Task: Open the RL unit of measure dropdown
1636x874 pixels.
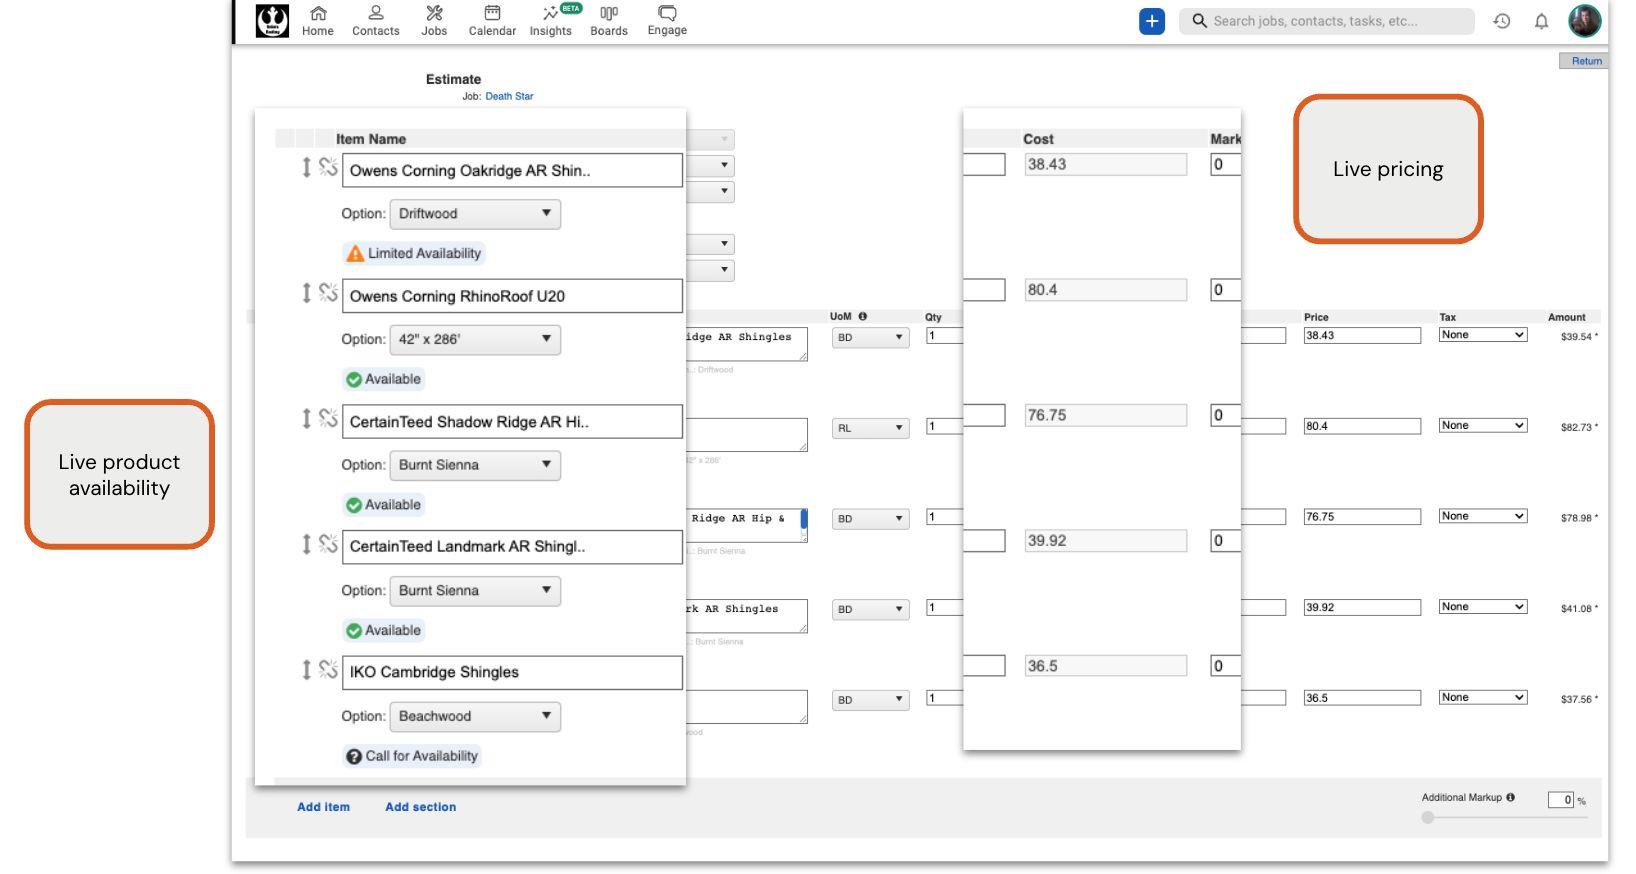Action: point(871,428)
